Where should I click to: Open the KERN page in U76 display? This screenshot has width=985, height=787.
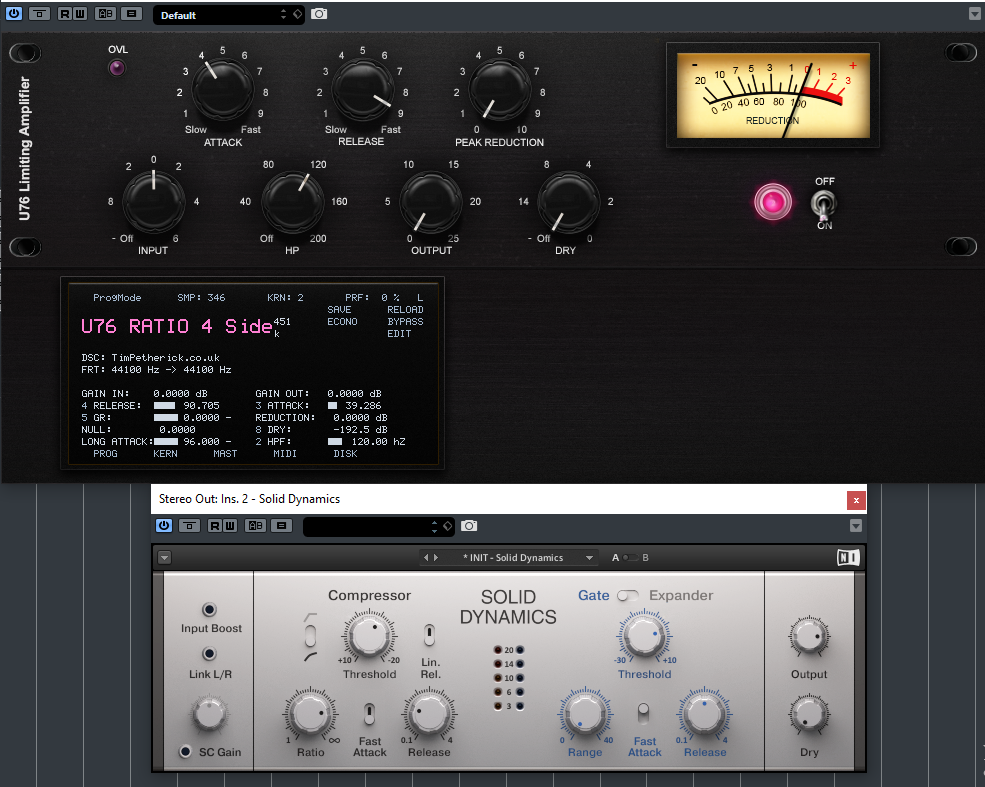165,453
